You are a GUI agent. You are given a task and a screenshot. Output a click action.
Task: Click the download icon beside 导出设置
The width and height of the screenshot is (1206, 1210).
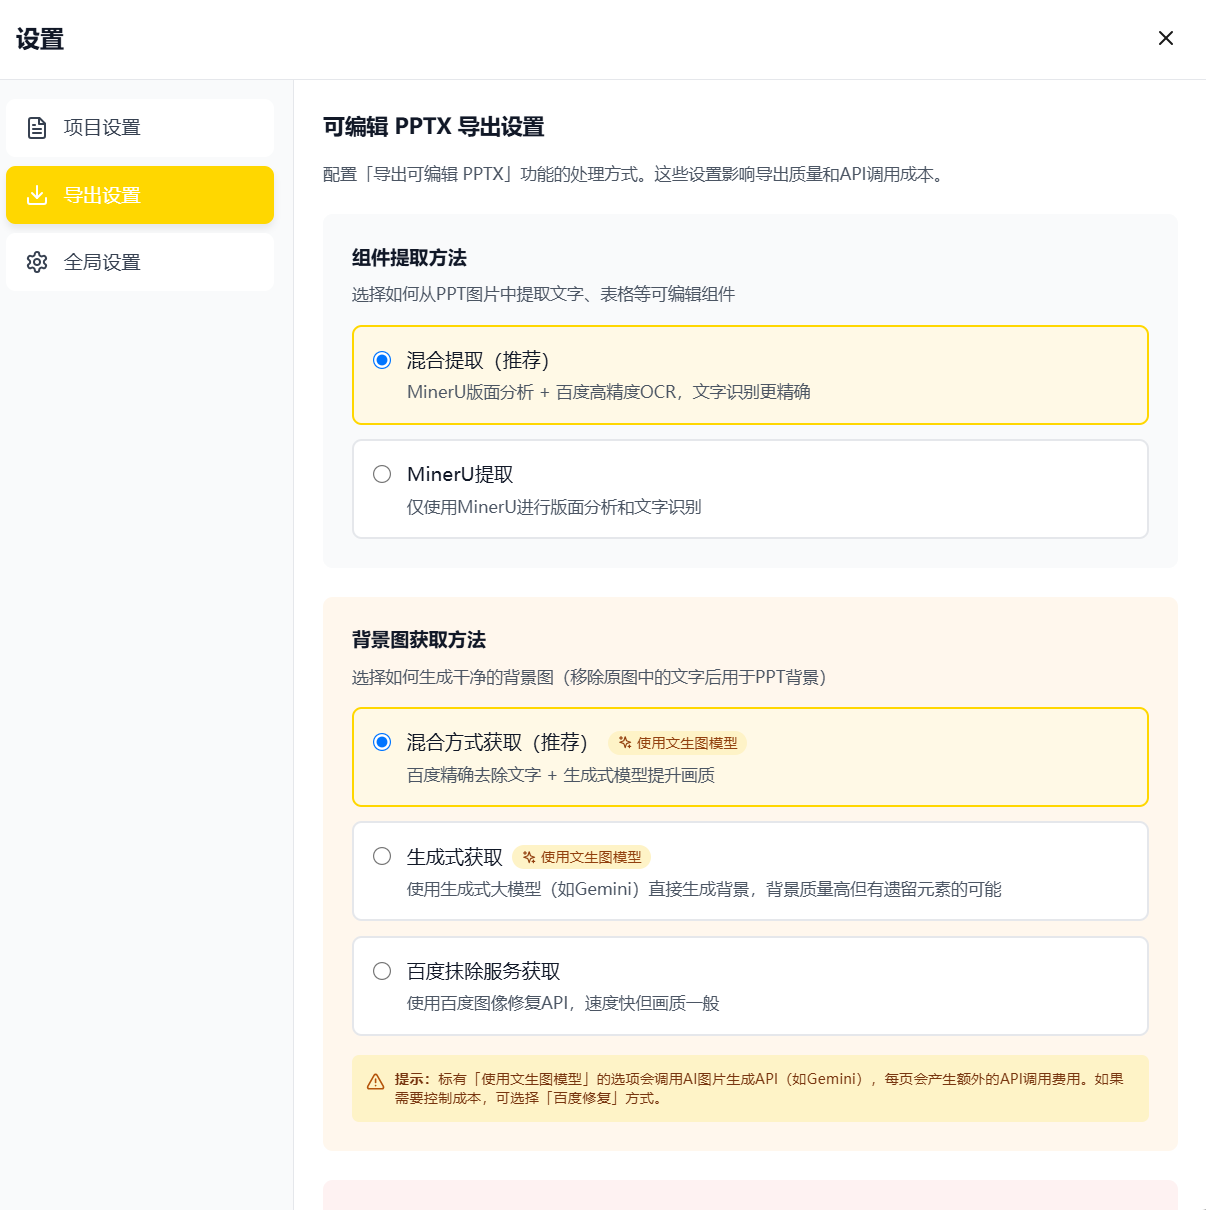[37, 195]
